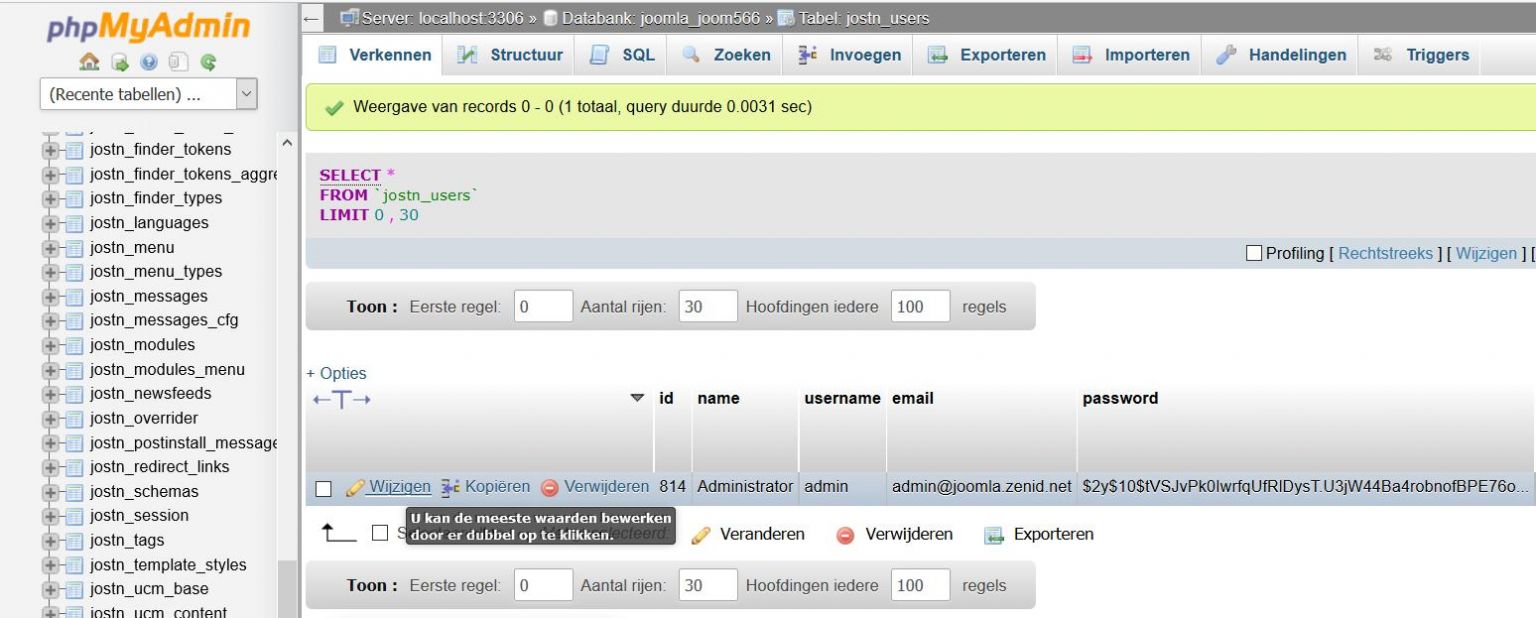Expand the jostn_redirect_links tree node
Screen dimensions: 1536x618
click(x=51, y=467)
